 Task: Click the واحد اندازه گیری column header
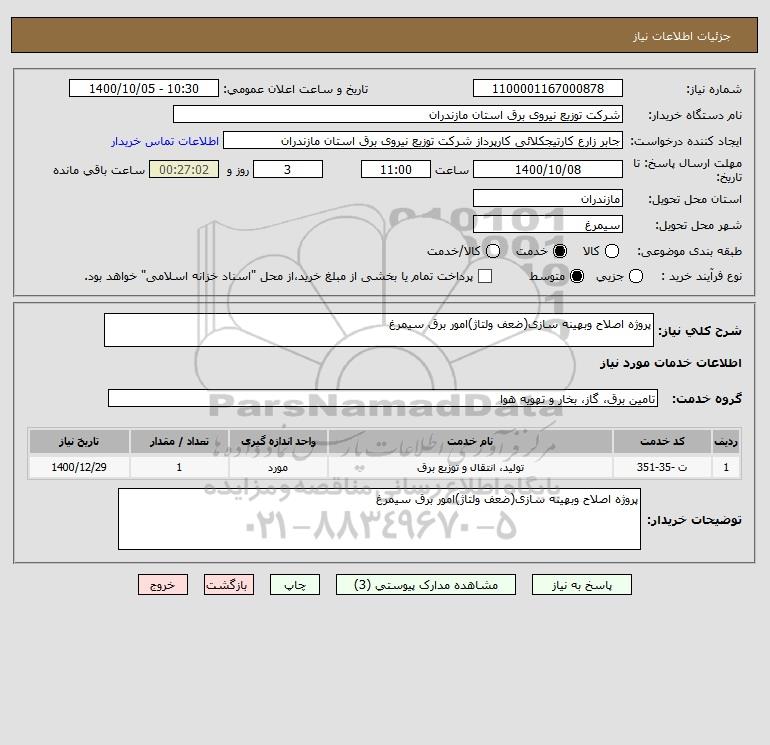(x=278, y=441)
